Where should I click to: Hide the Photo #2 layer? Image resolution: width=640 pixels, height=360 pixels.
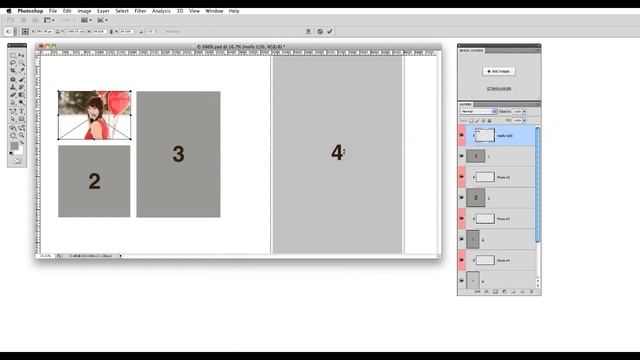pyautogui.click(x=462, y=177)
